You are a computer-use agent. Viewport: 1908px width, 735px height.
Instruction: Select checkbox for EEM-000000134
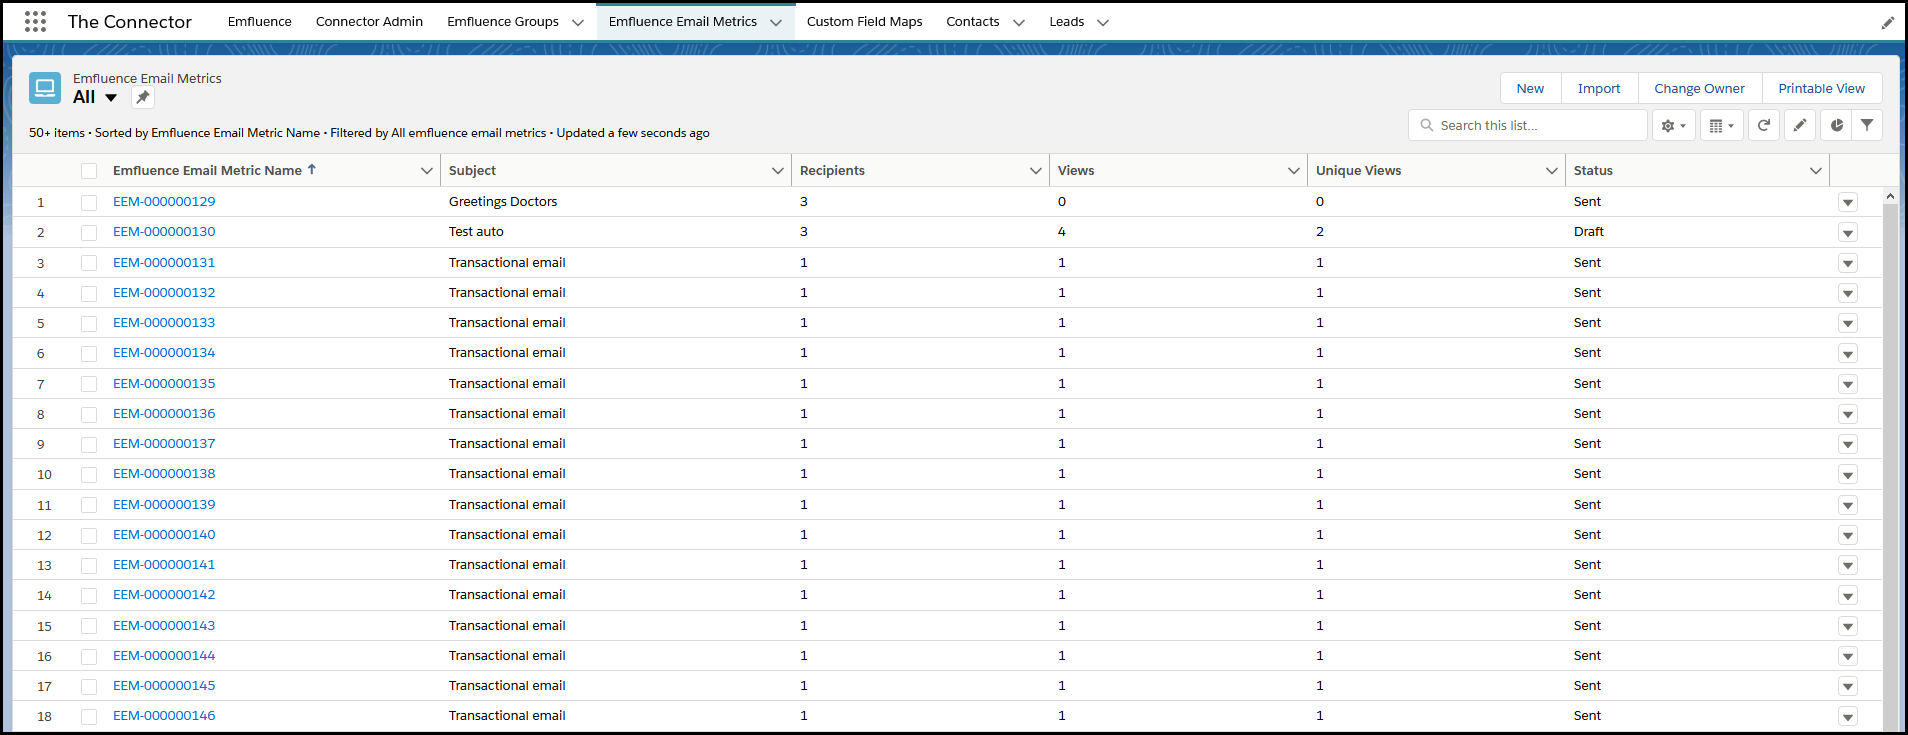click(x=89, y=353)
